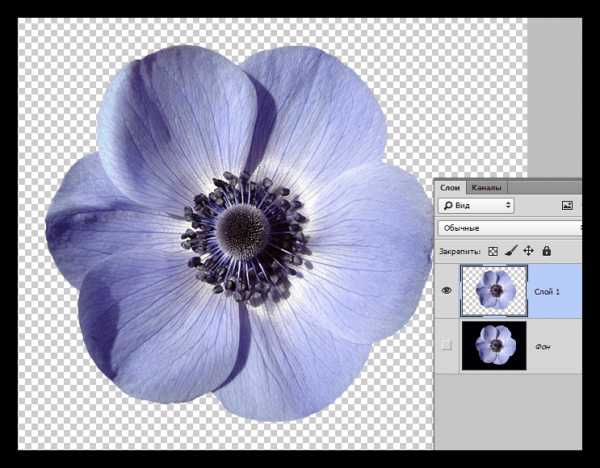Lock all with the padlock icon
The width and height of the screenshot is (600, 468).
tap(546, 251)
